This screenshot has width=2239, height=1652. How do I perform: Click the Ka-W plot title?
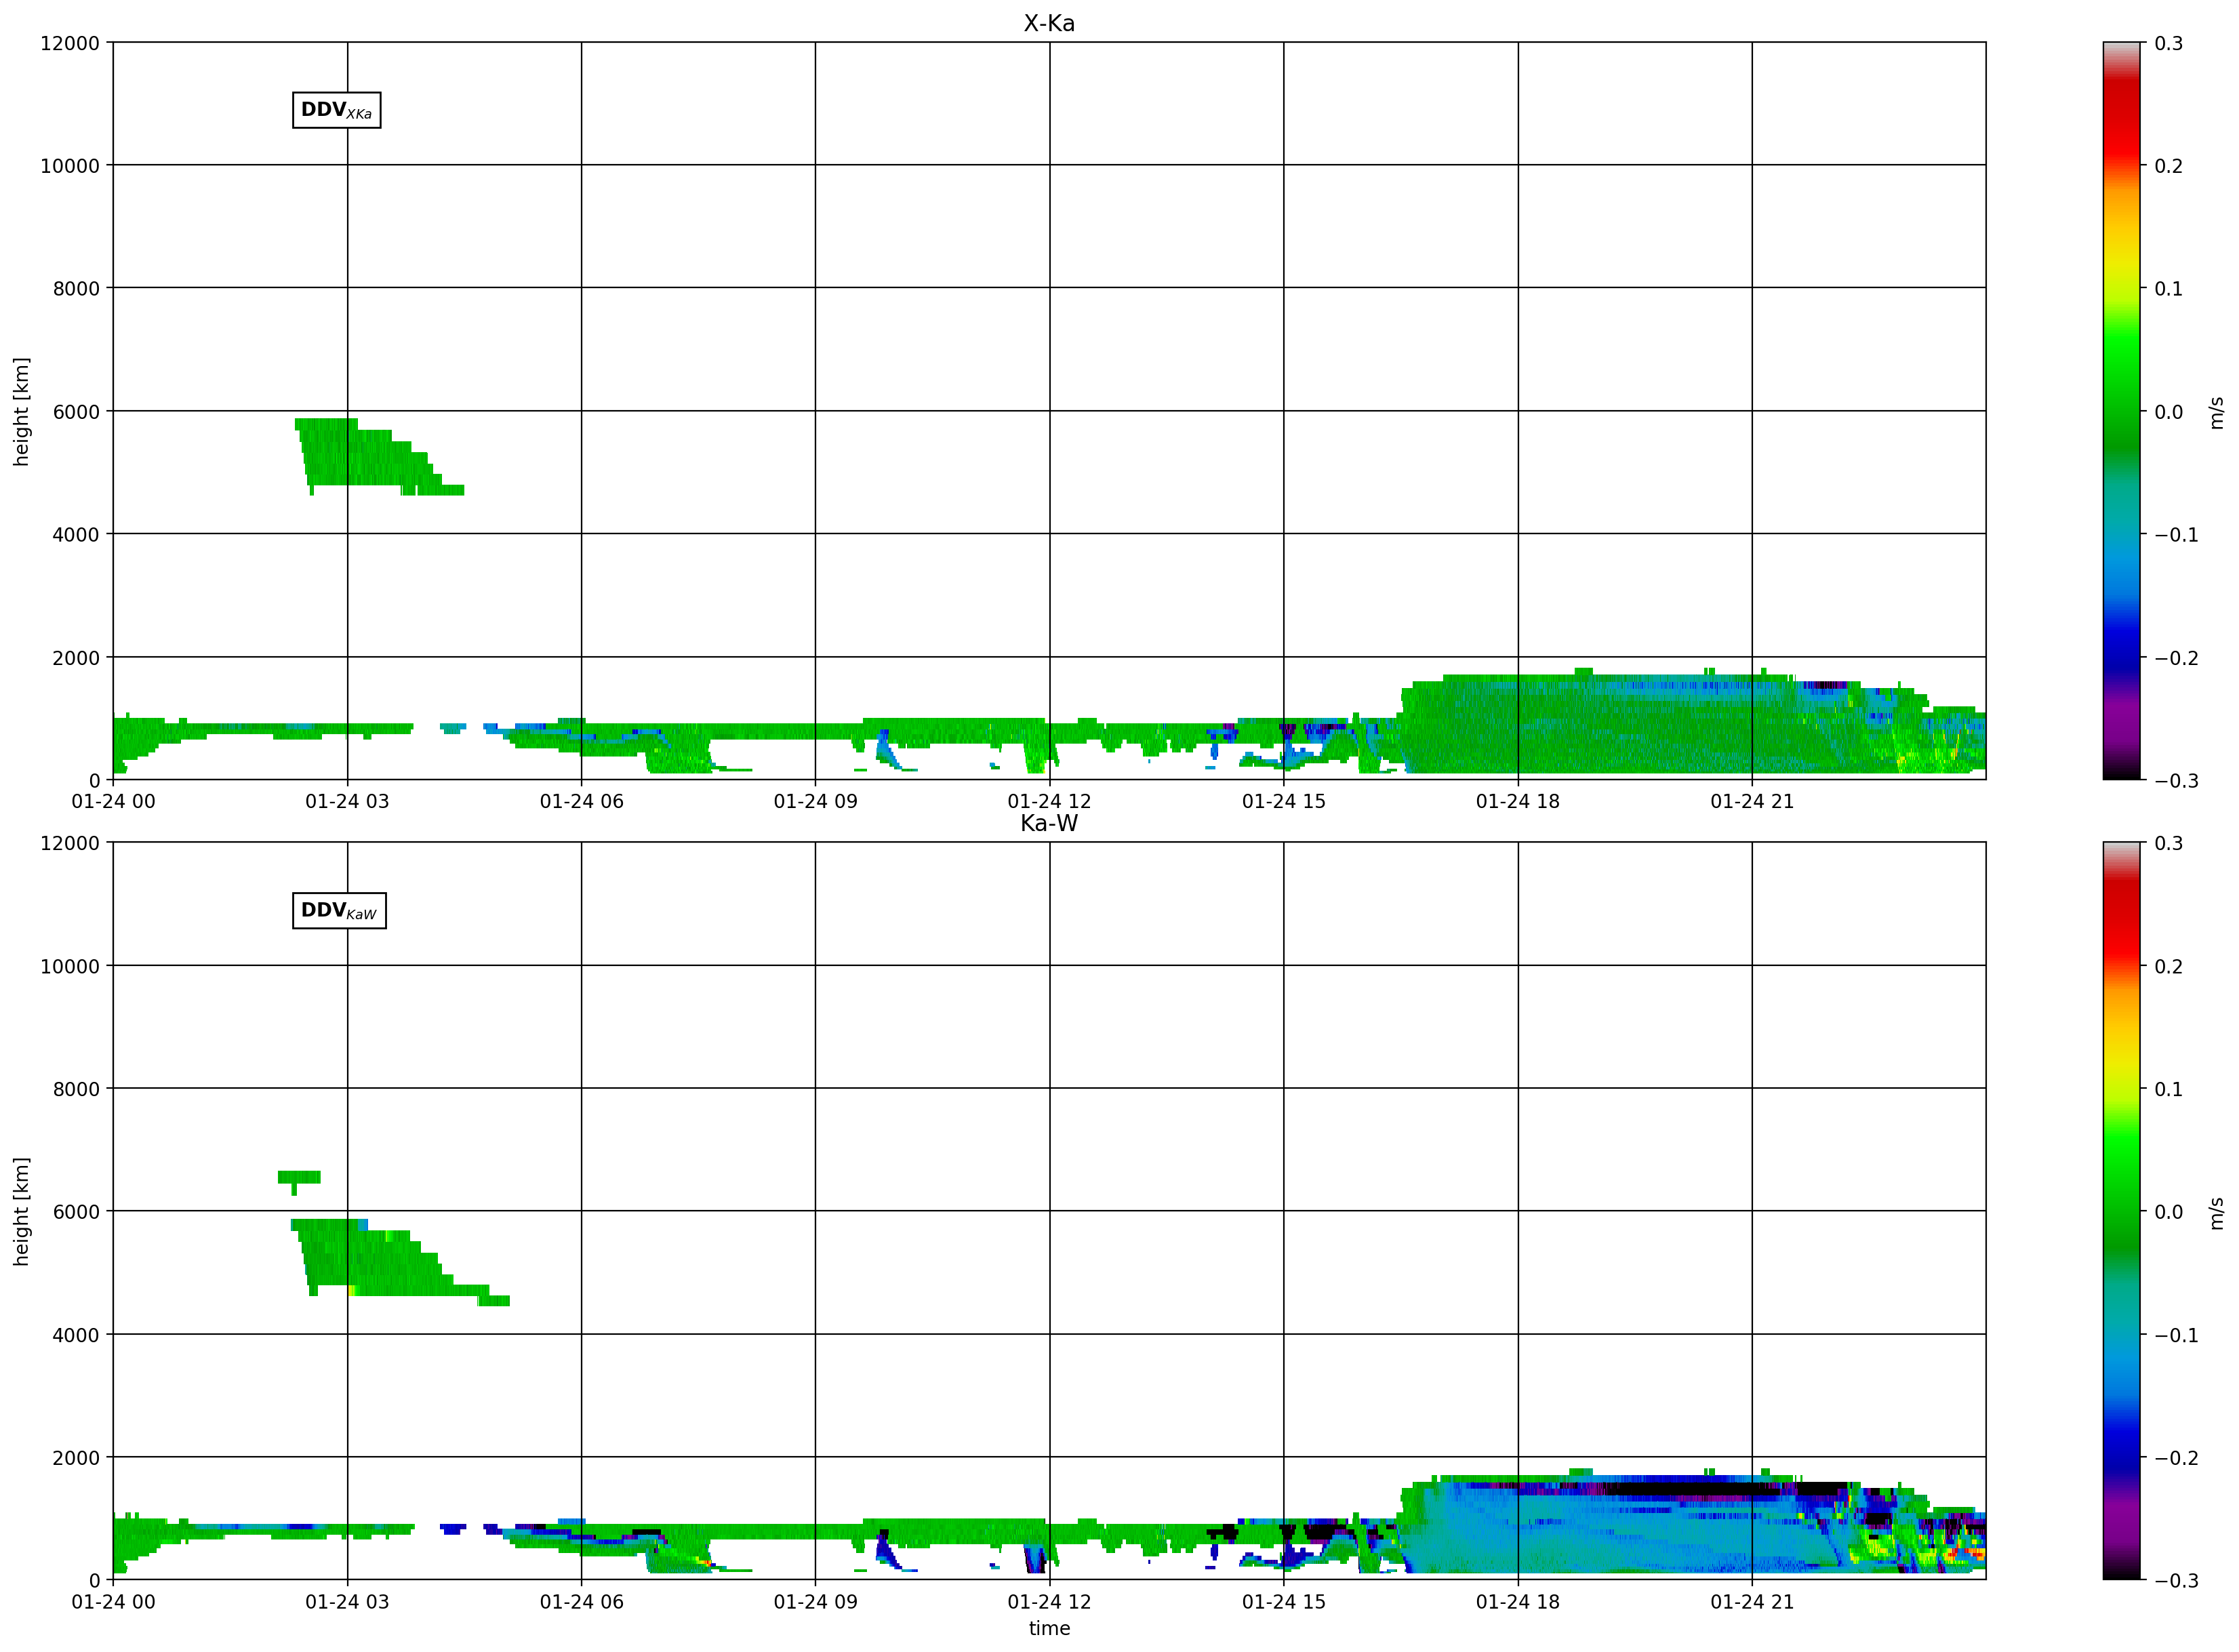[1049, 823]
